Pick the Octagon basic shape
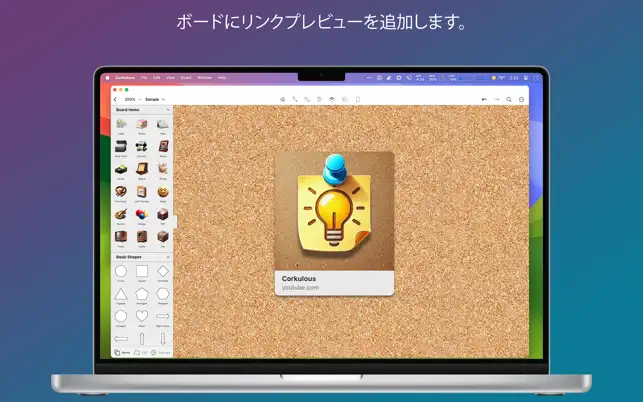Screen dimensions: 643x402 point(121,316)
